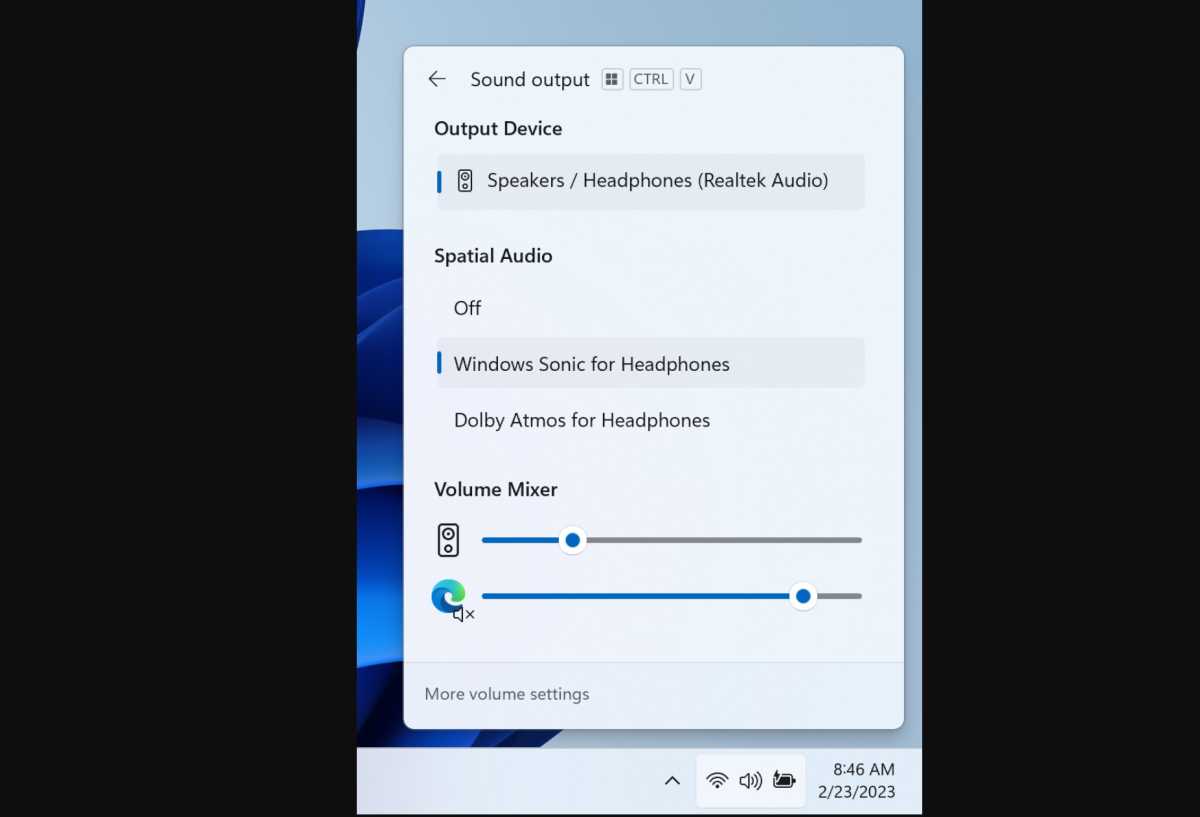Click the V key badge in header
1200x817 pixels.
coord(690,79)
